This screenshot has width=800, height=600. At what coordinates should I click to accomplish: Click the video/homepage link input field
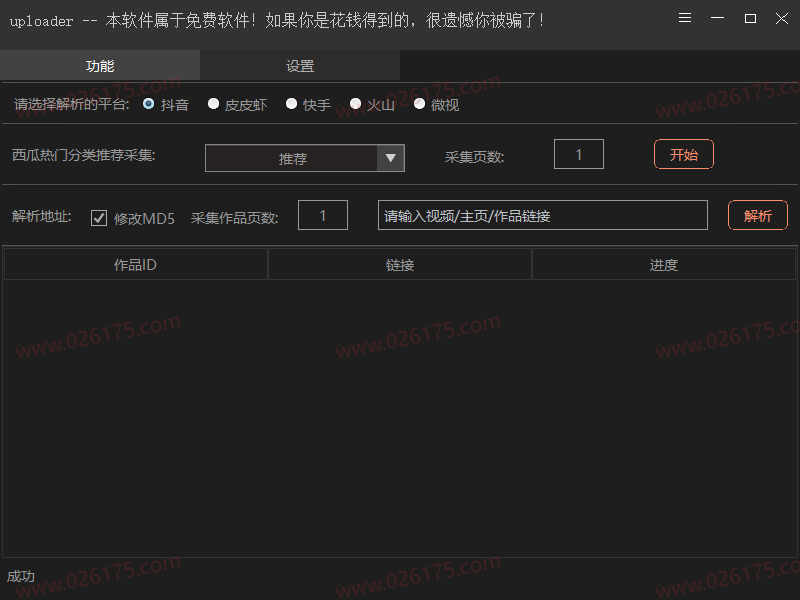(x=543, y=215)
